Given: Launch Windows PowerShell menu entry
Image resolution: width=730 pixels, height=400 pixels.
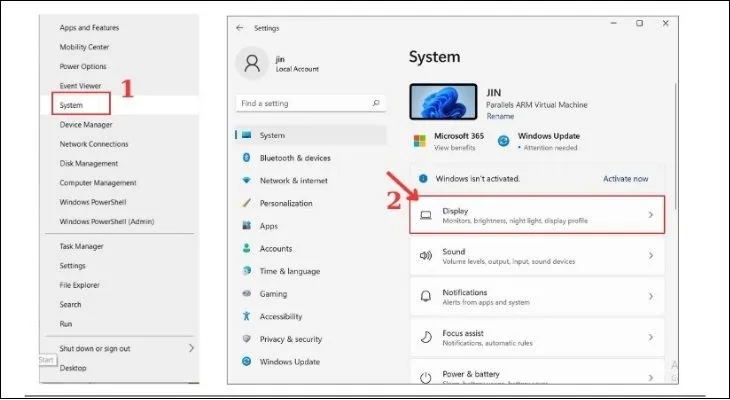Looking at the screenshot, I should 93,202.
